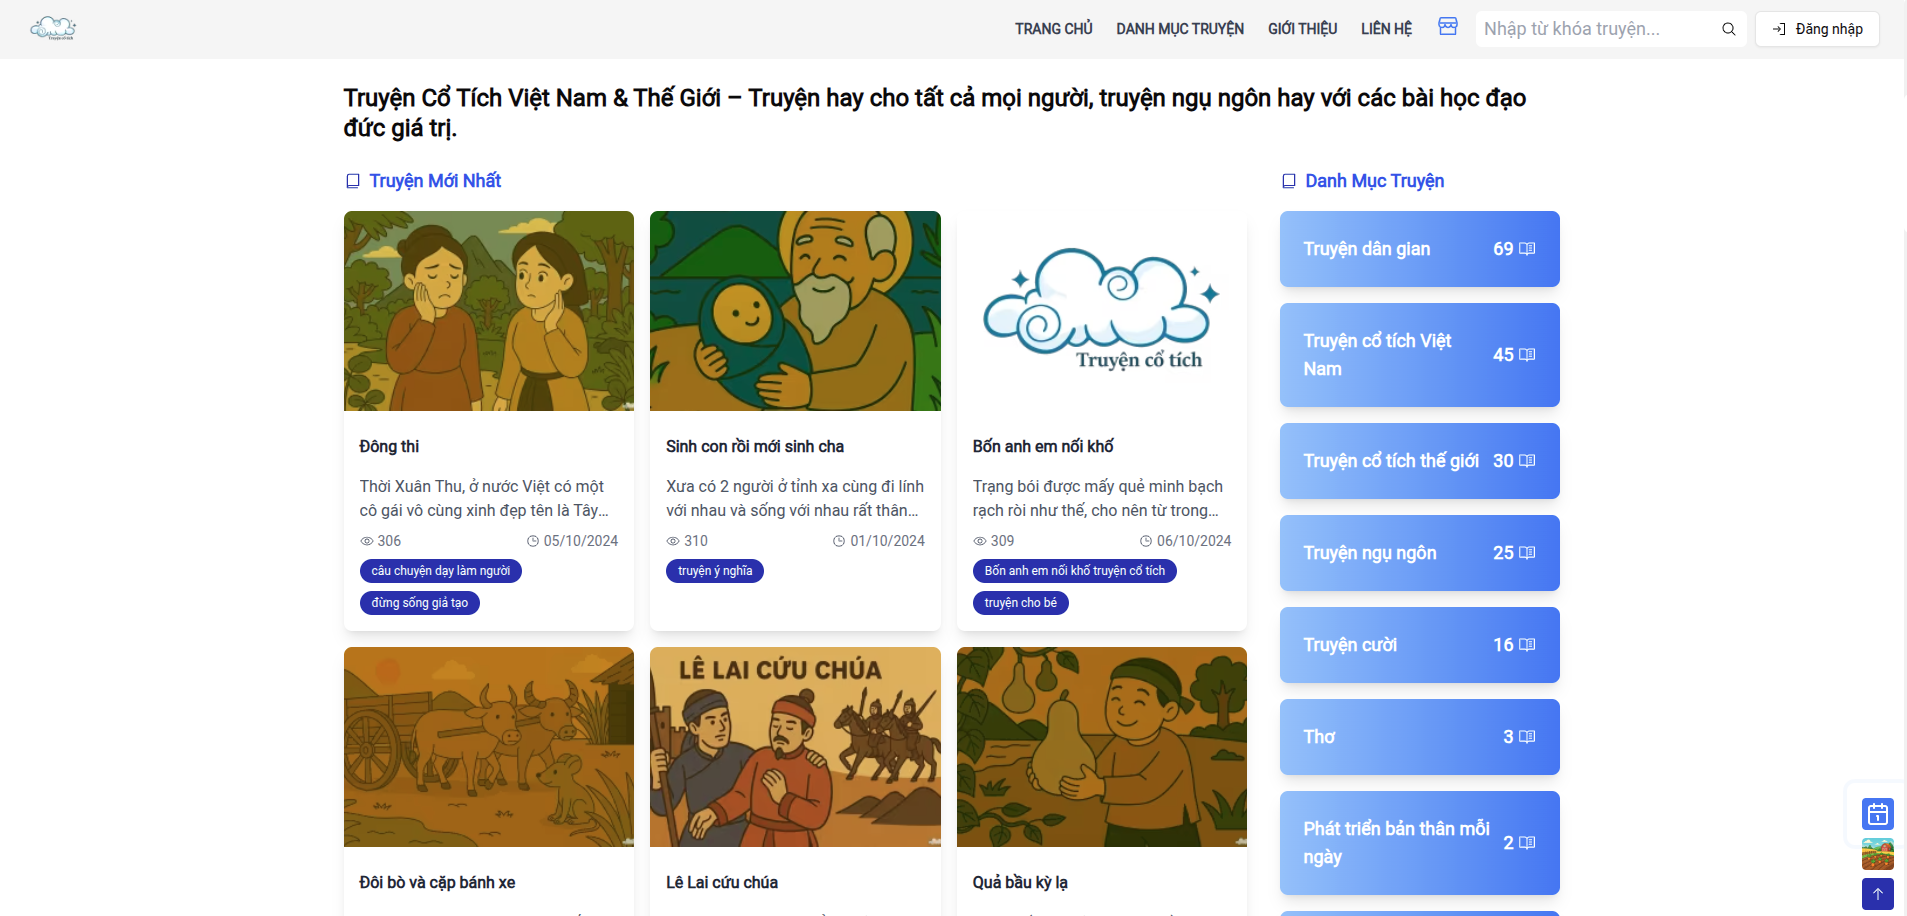Click book icon beside Truyện dân gian count
Screen dimensions: 1907x916
pyautogui.click(x=1527, y=249)
